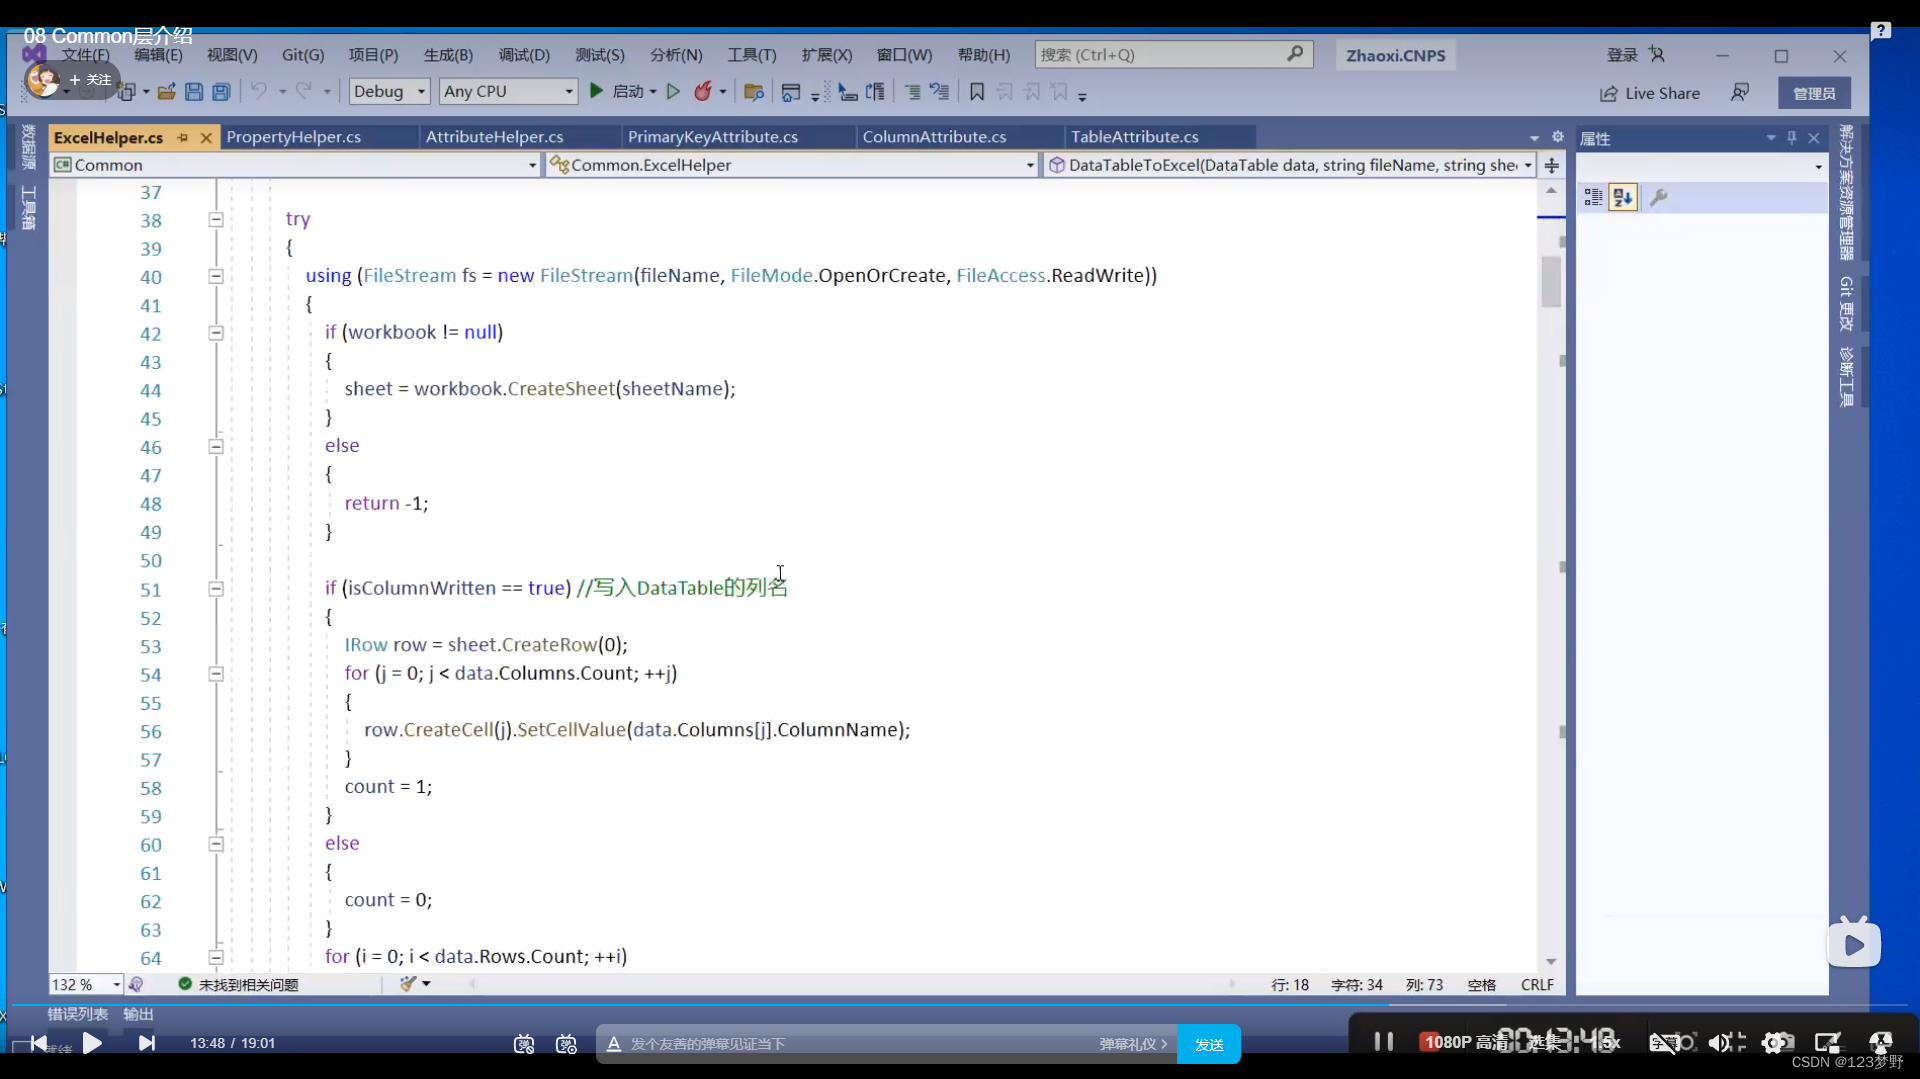Open the 工具箱 toolbox side panel

pos(28,208)
